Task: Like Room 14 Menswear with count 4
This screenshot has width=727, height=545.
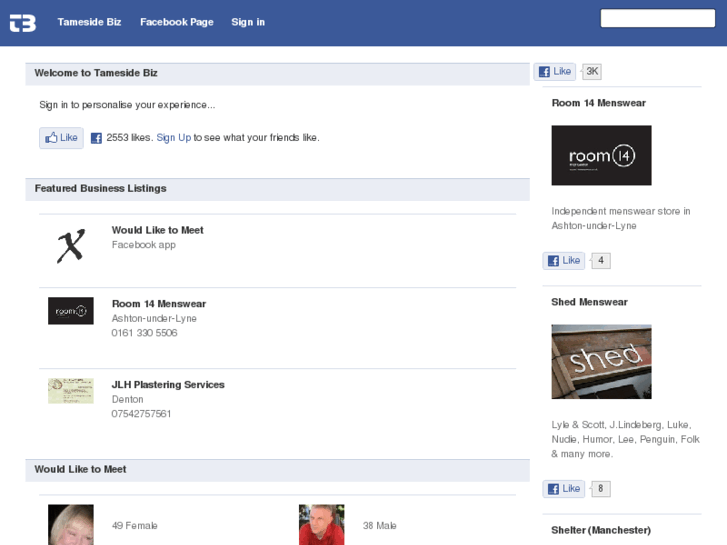Action: click(x=564, y=261)
